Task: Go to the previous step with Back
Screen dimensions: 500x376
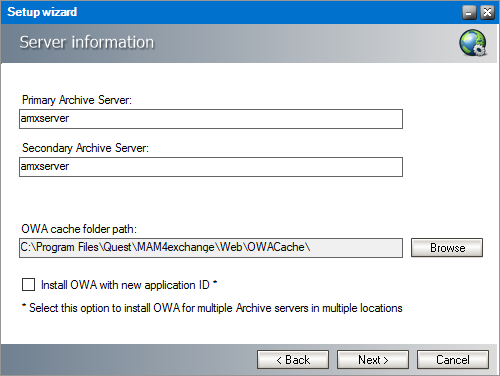Action: [293, 359]
